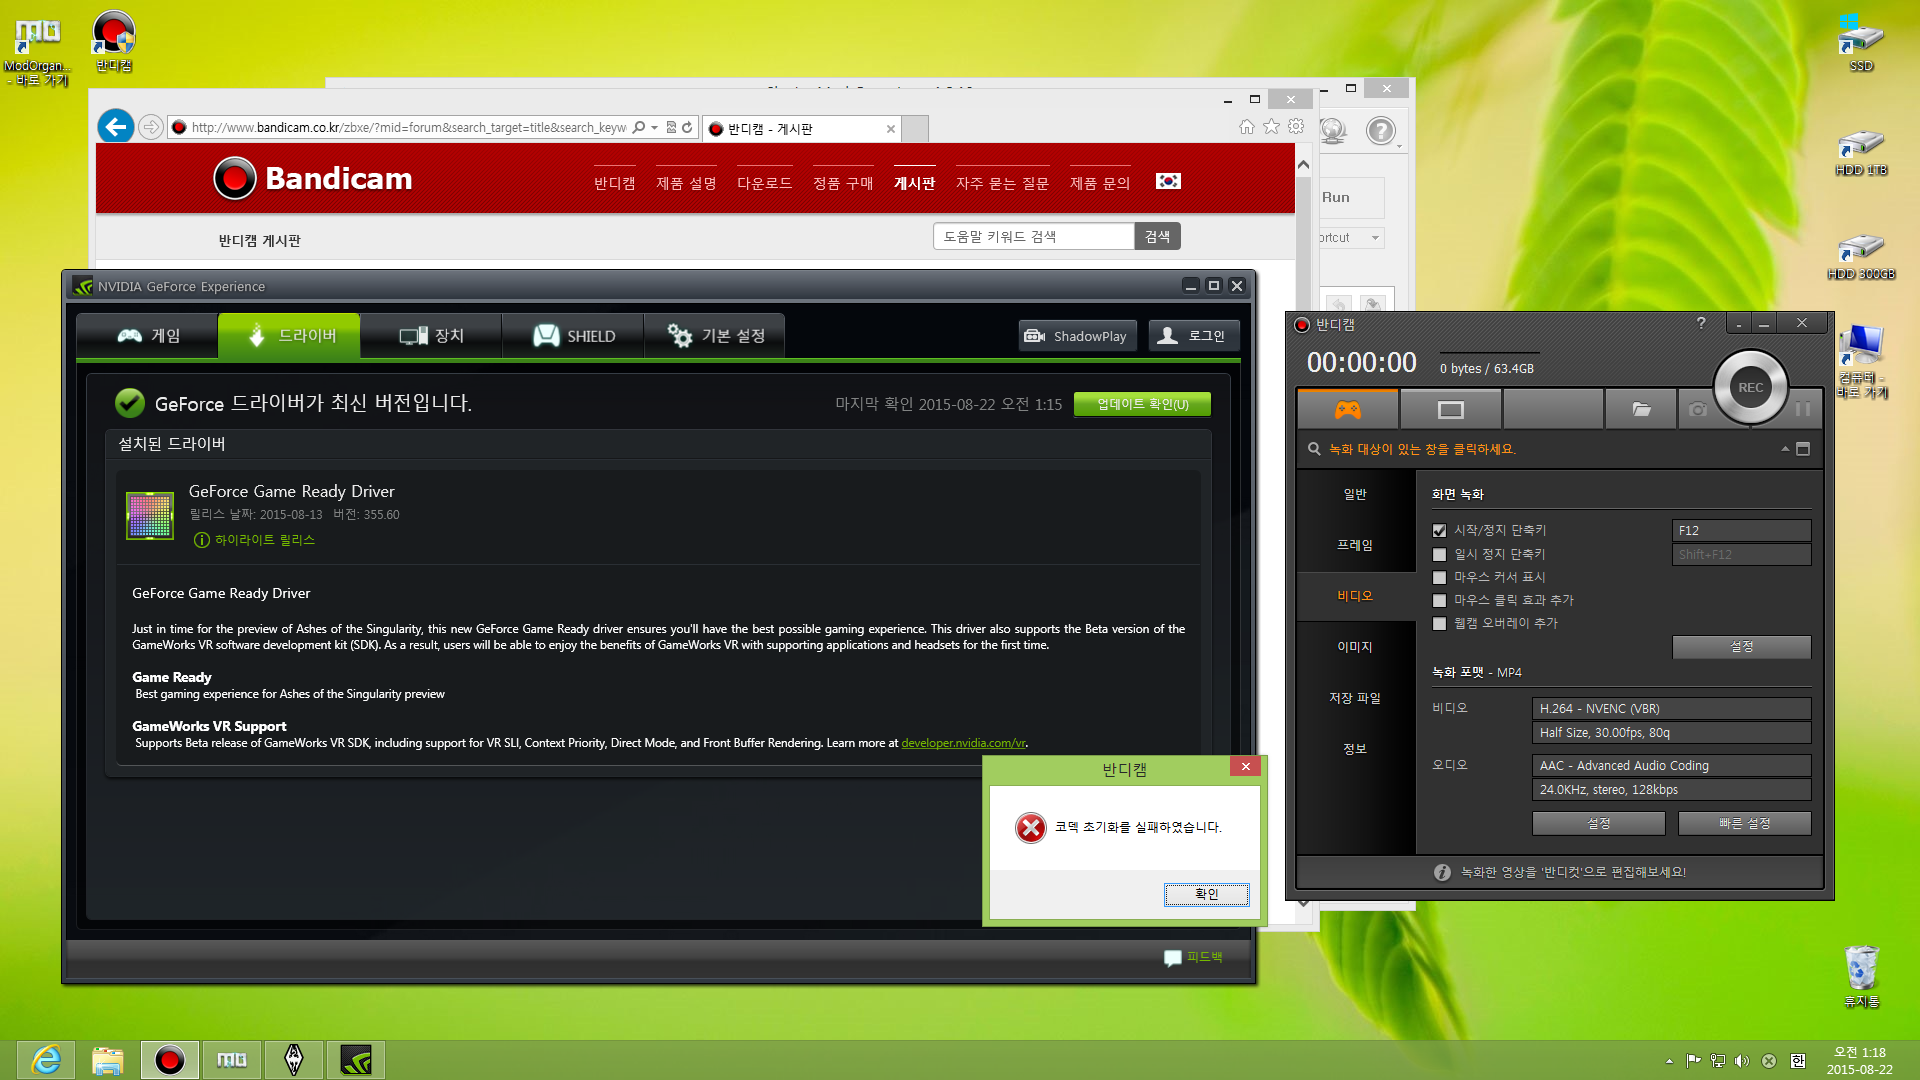Open 다운로드 menu on Bandicam website
Image resolution: width=1920 pixels, height=1080 pixels.
click(764, 184)
